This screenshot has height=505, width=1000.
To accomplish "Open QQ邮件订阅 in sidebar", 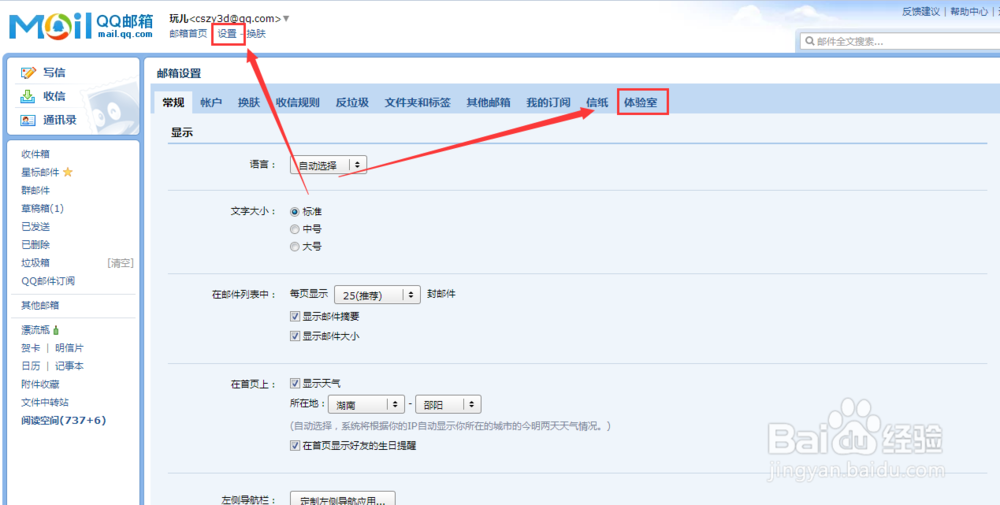I will (48, 281).
